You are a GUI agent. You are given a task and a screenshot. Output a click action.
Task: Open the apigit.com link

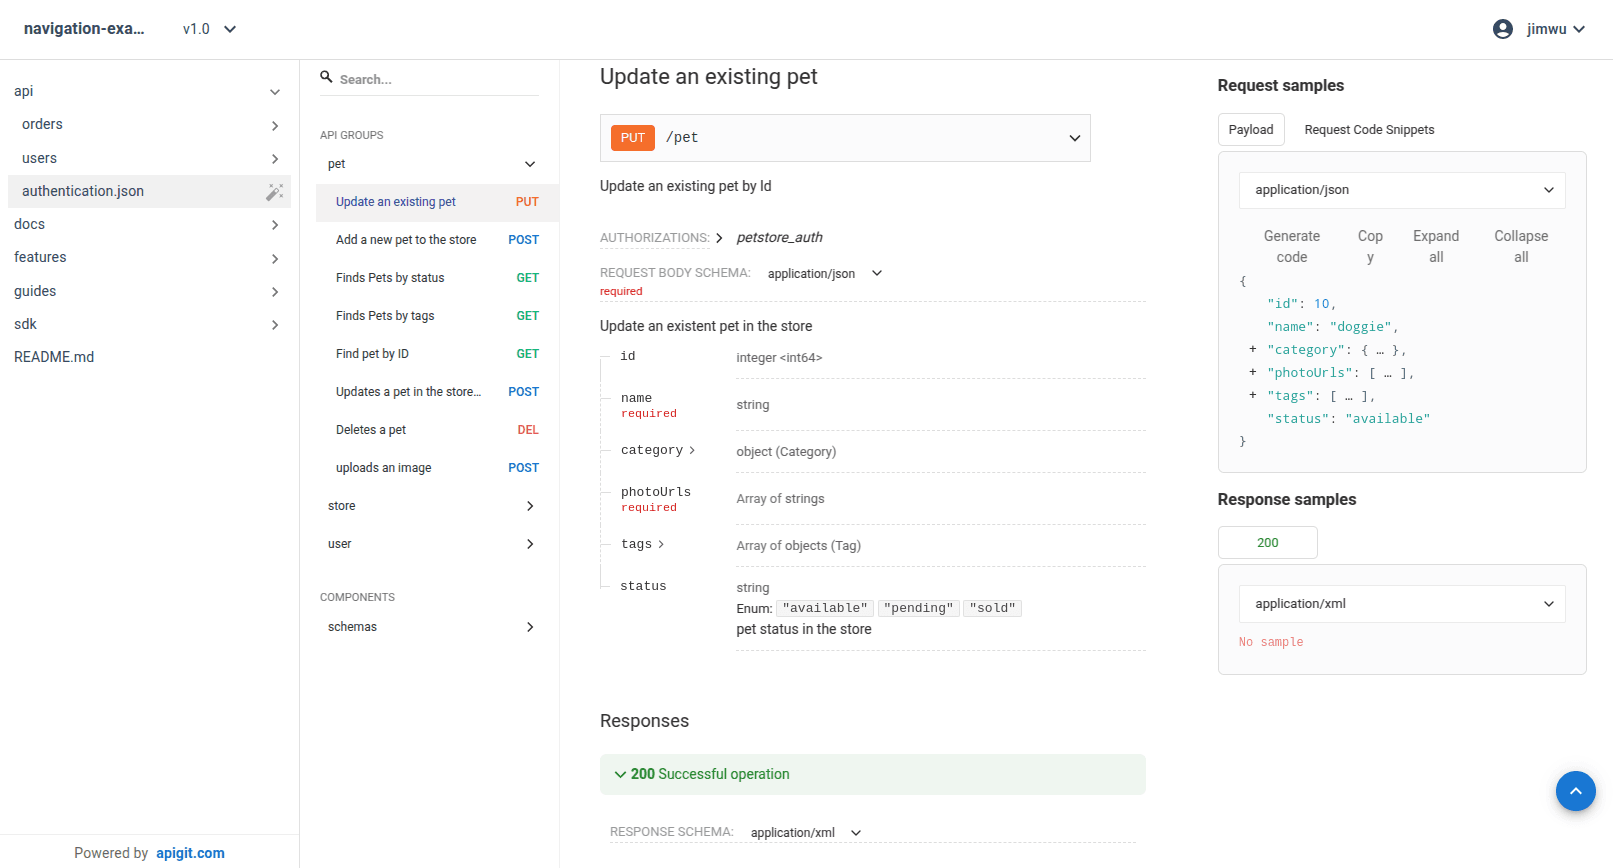(x=190, y=853)
